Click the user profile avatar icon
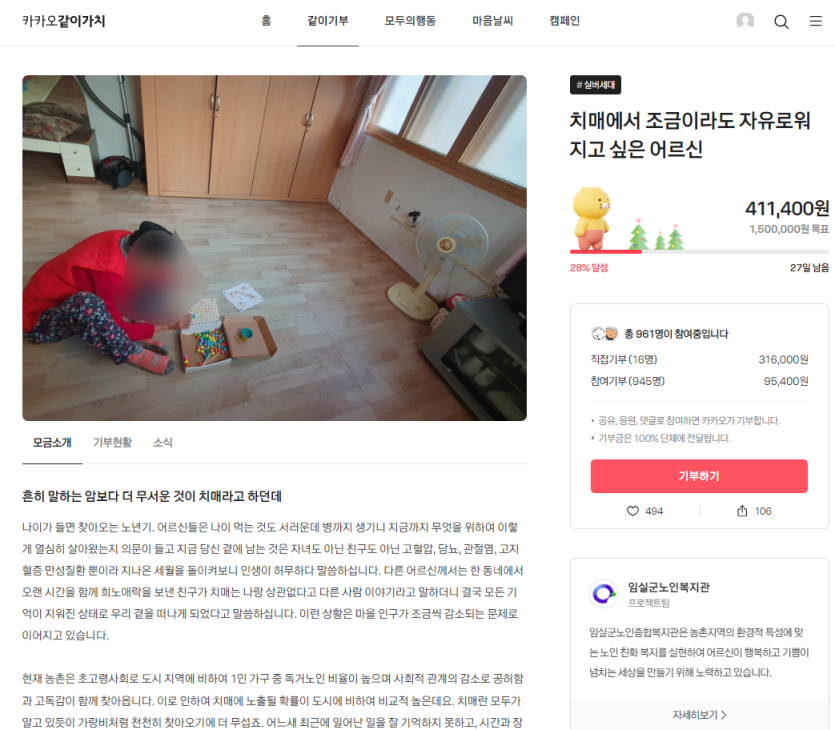835x730 pixels. click(745, 21)
